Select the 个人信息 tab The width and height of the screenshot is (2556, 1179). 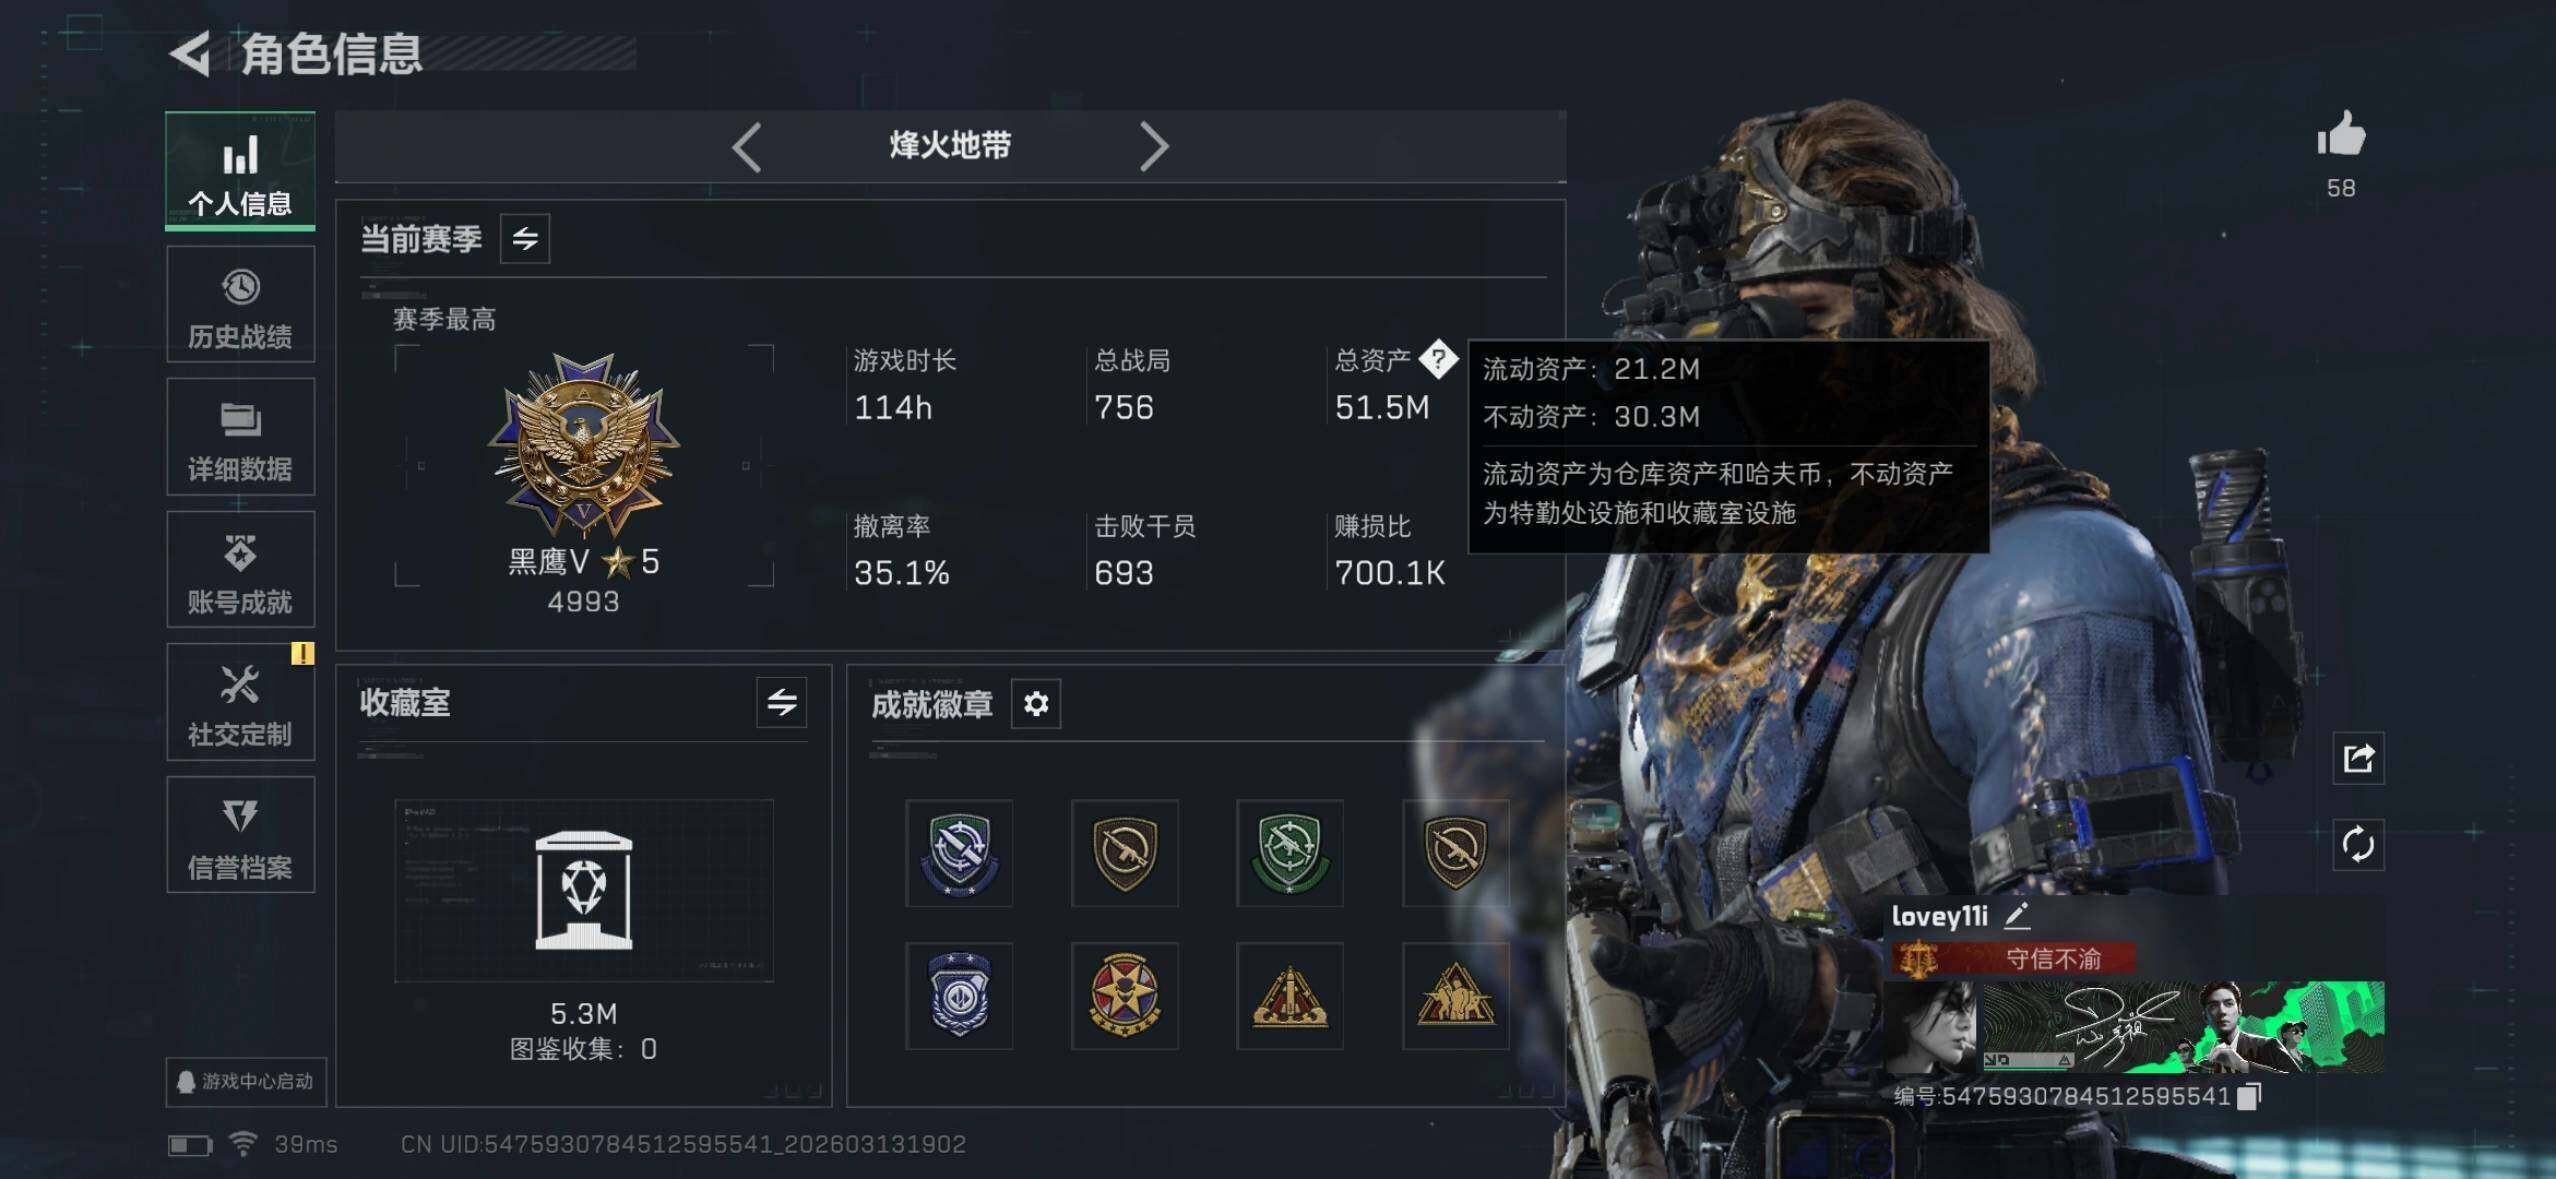(240, 171)
